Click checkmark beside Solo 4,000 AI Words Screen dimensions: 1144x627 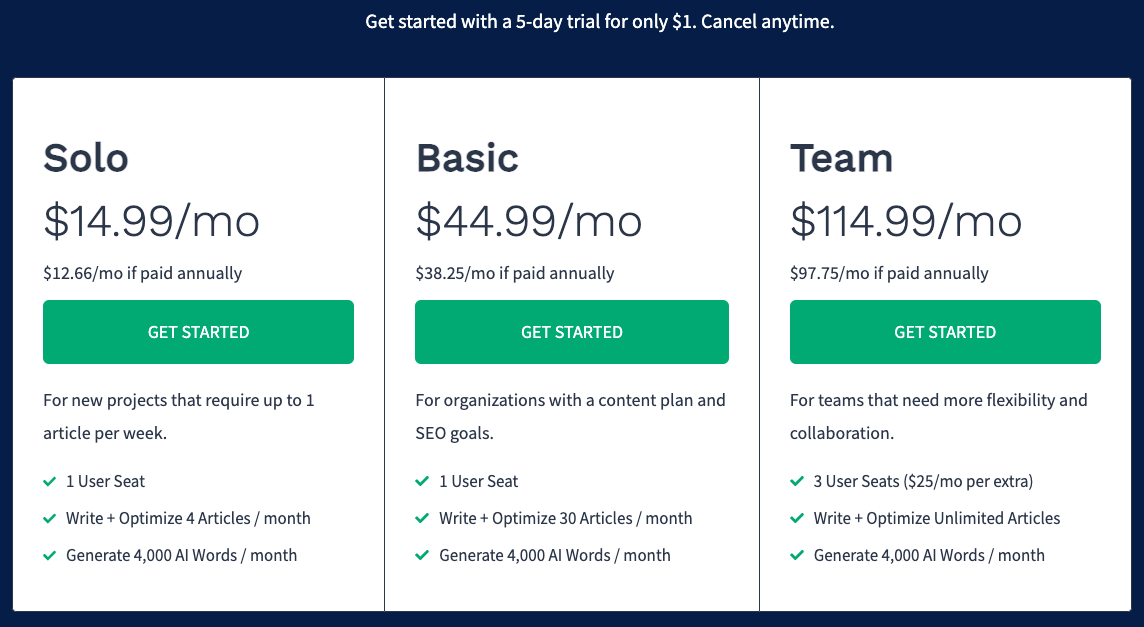click(x=50, y=555)
